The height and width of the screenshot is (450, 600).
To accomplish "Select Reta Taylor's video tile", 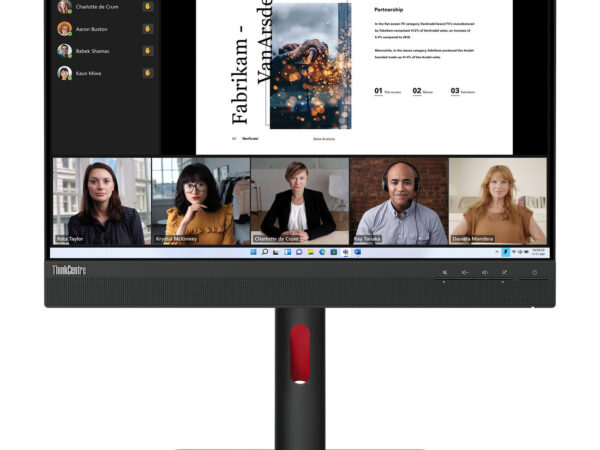I will (100, 200).
